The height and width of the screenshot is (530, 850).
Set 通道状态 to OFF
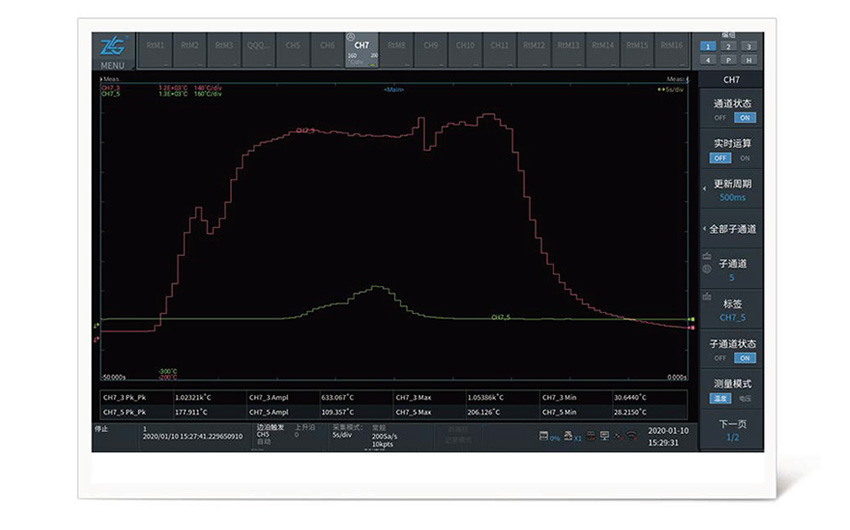[x=720, y=118]
